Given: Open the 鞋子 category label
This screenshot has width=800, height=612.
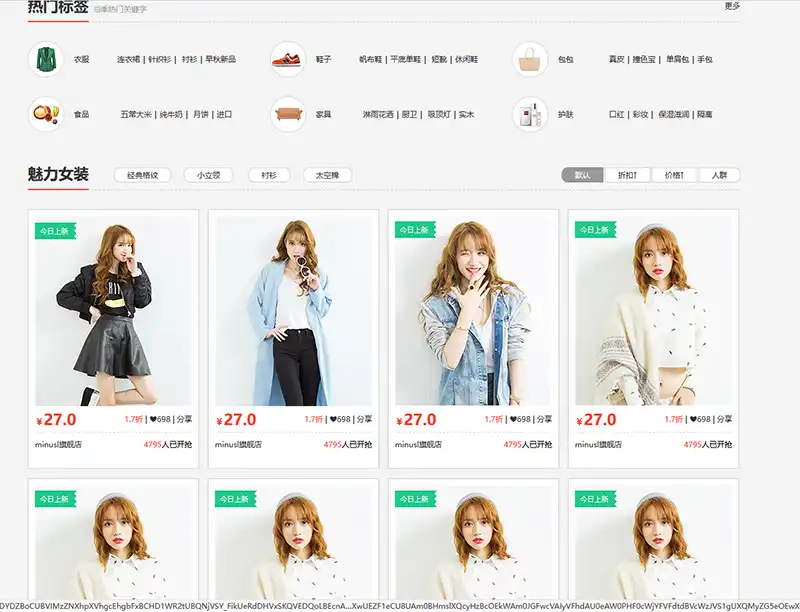Looking at the screenshot, I should [x=323, y=59].
